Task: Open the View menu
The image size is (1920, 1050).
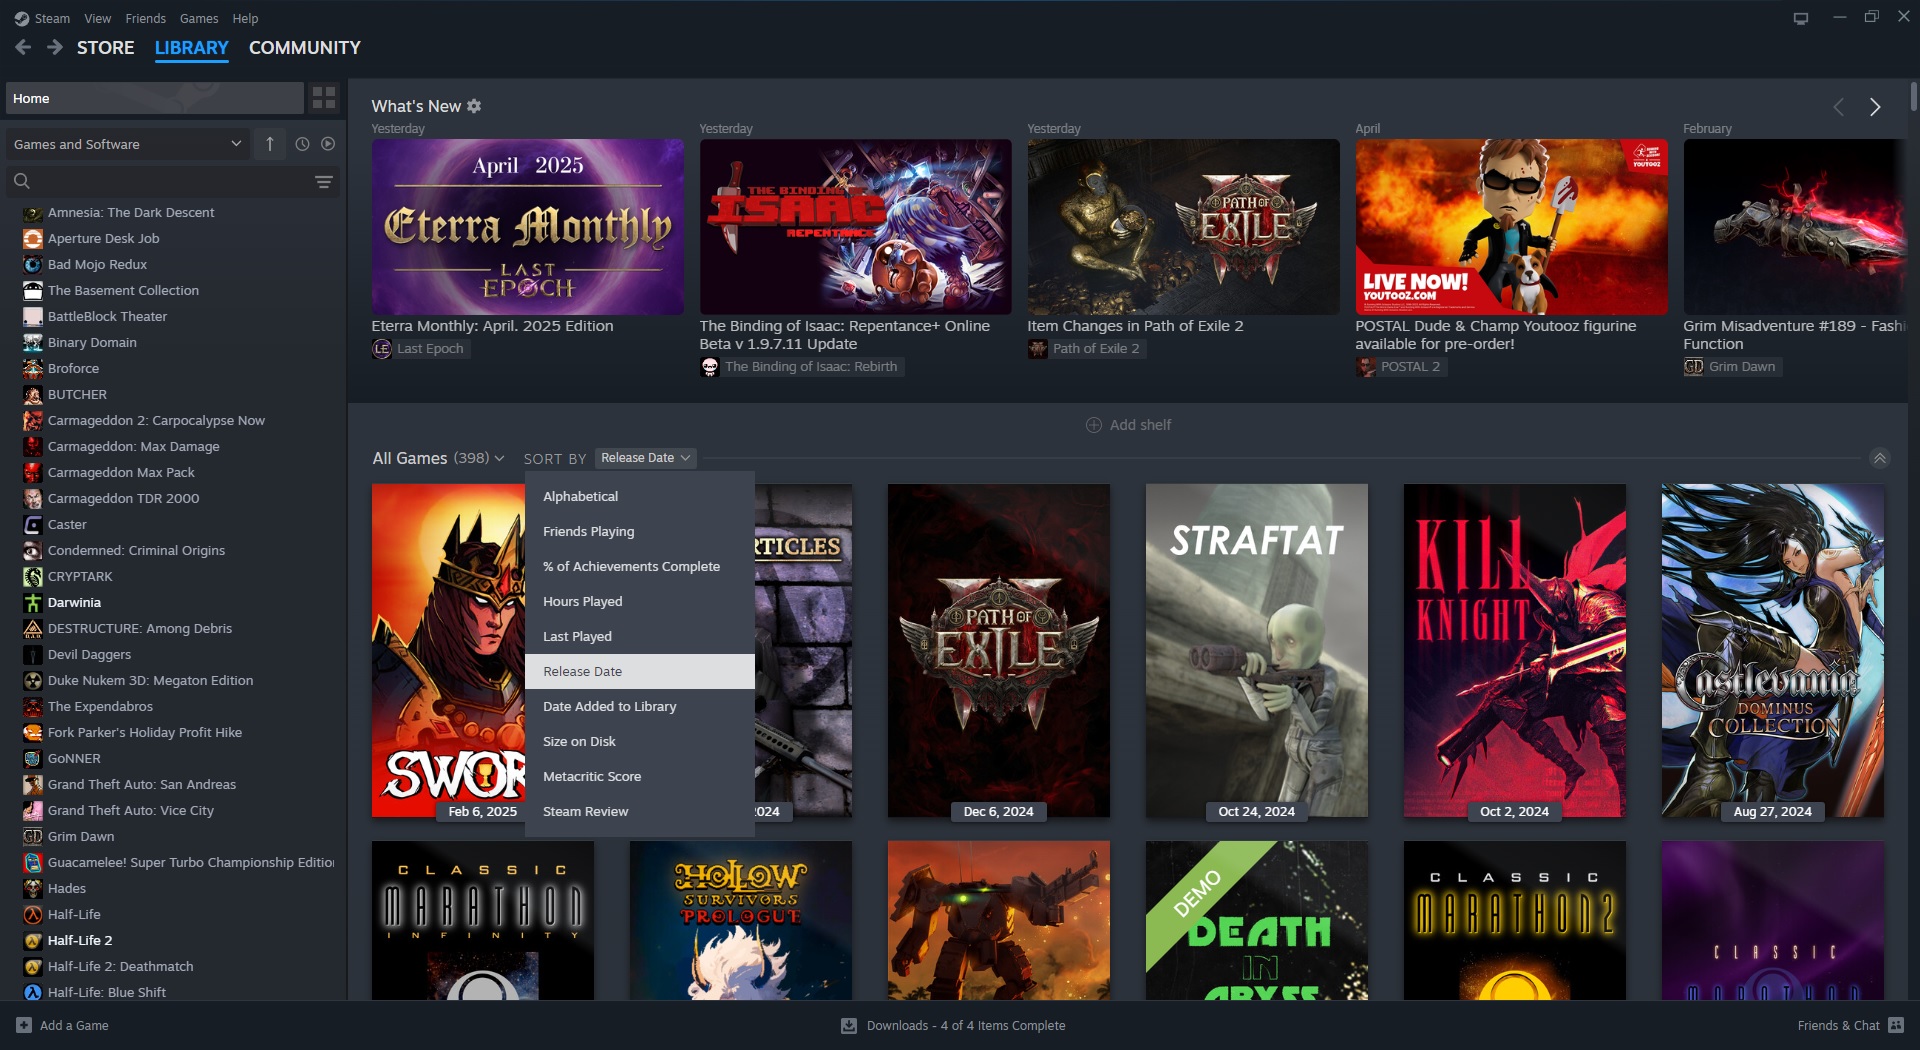Action: click(x=98, y=18)
